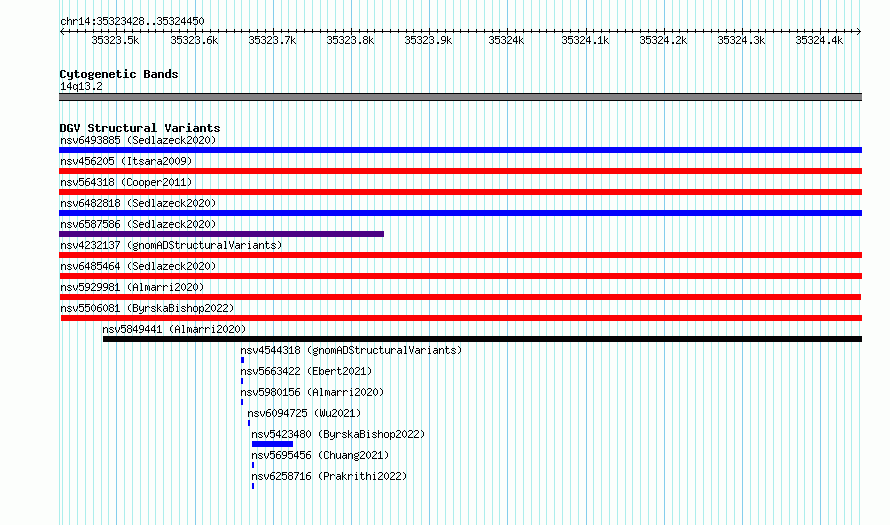890x525 pixels.
Task: Open variant nsv564318 (Cooper2011) label
Action: pyautogui.click(x=126, y=182)
